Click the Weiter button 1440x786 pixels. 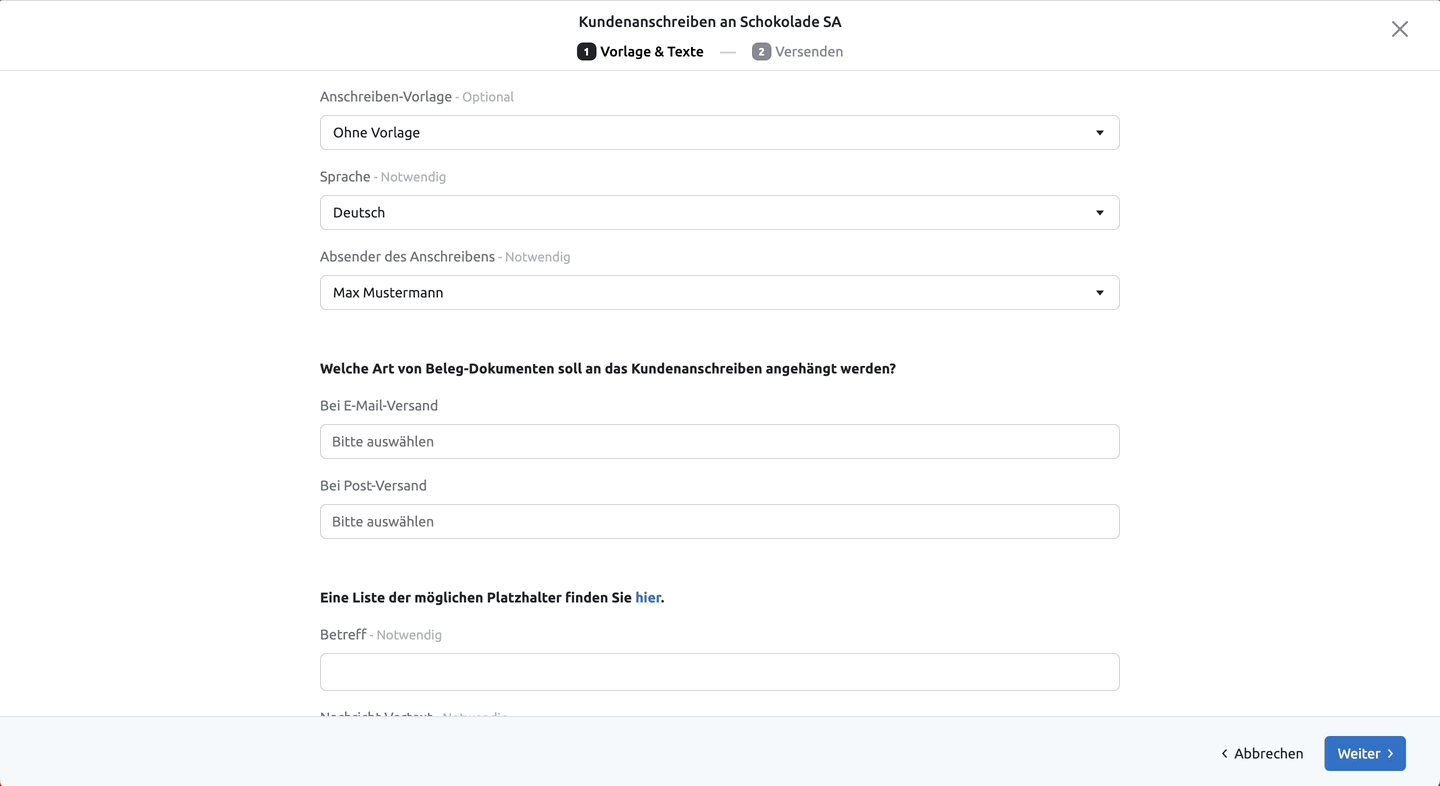1365,753
